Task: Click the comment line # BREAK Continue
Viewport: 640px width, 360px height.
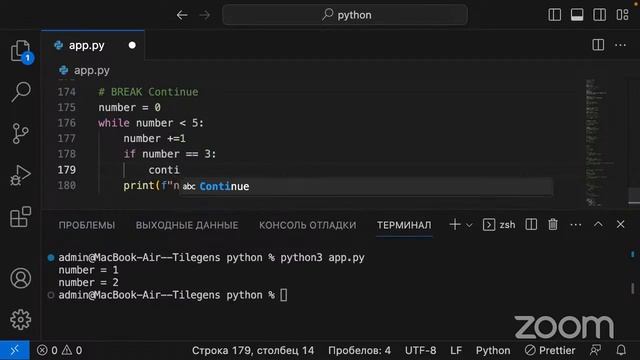Action: pyautogui.click(x=148, y=92)
